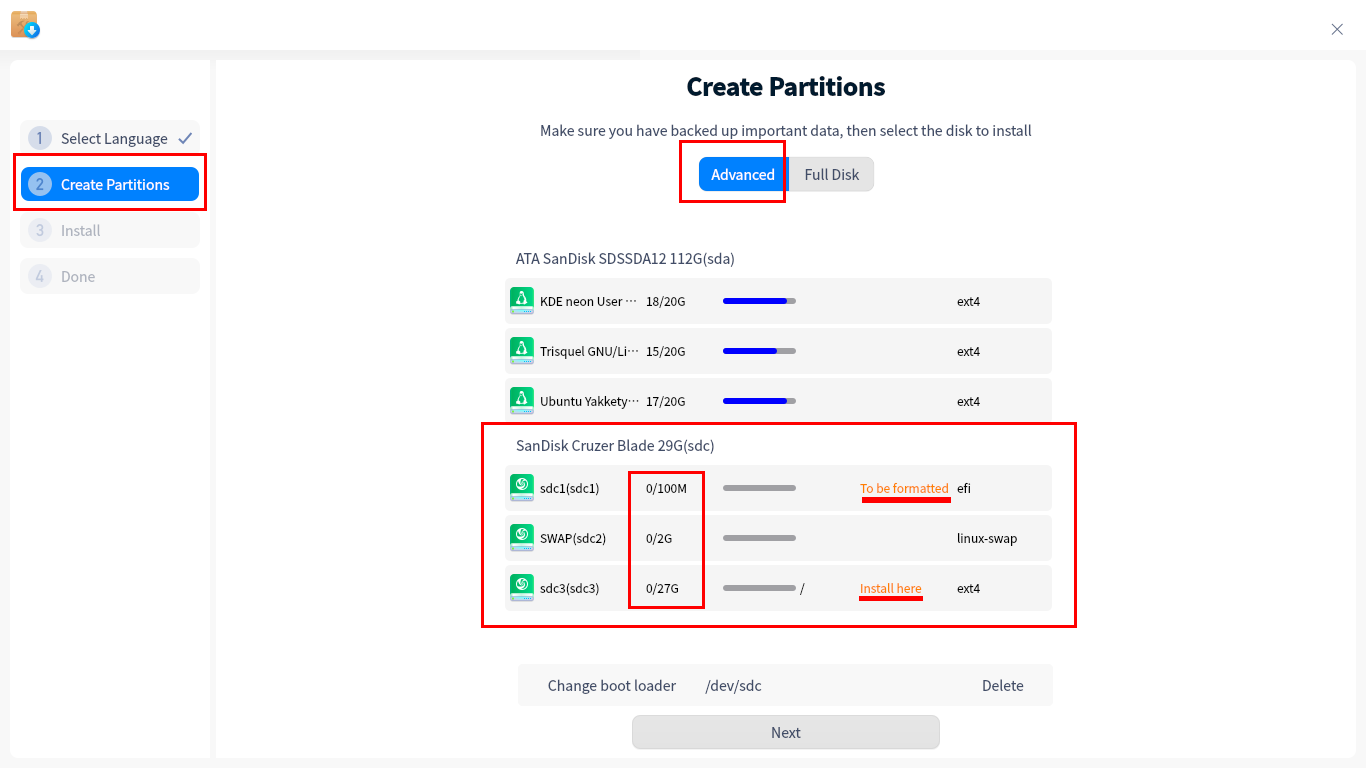This screenshot has width=1366, height=768.
Task: Click the sdc3 partition deepin icon
Action: (x=521, y=587)
